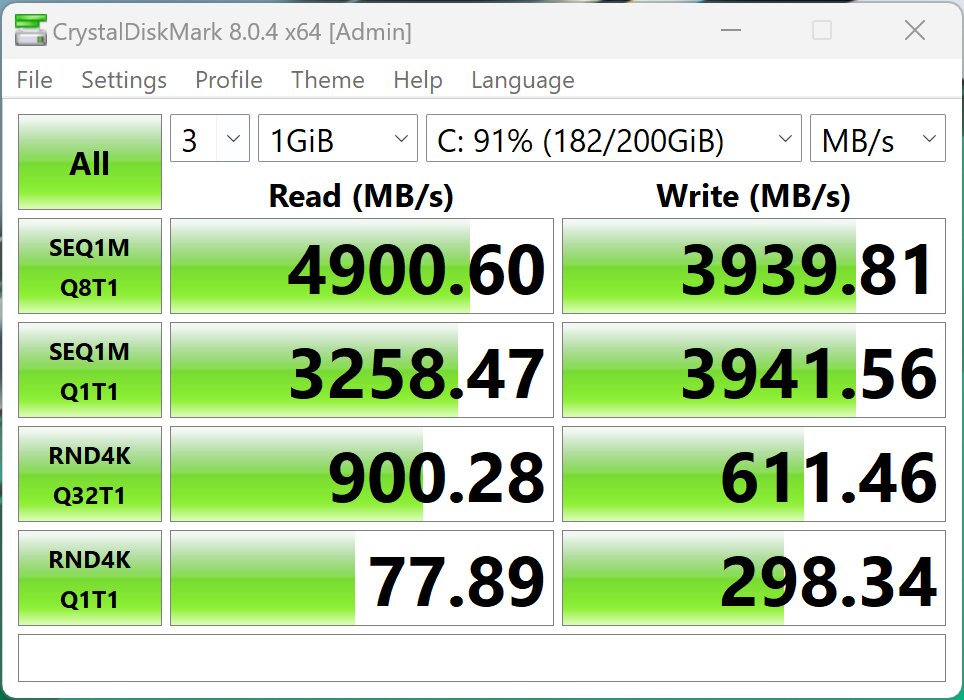Start the RND4K Q32T1 test

[90, 474]
